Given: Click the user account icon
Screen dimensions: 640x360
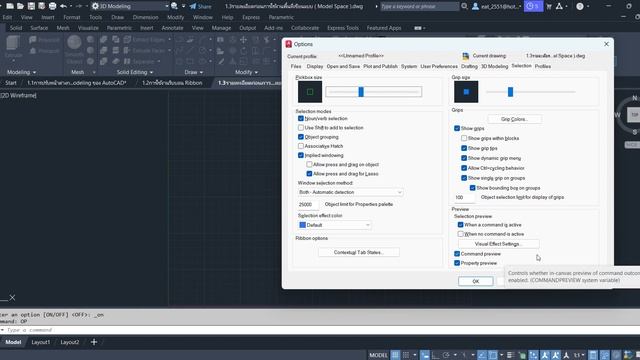Looking at the screenshot, I should pos(476,6).
